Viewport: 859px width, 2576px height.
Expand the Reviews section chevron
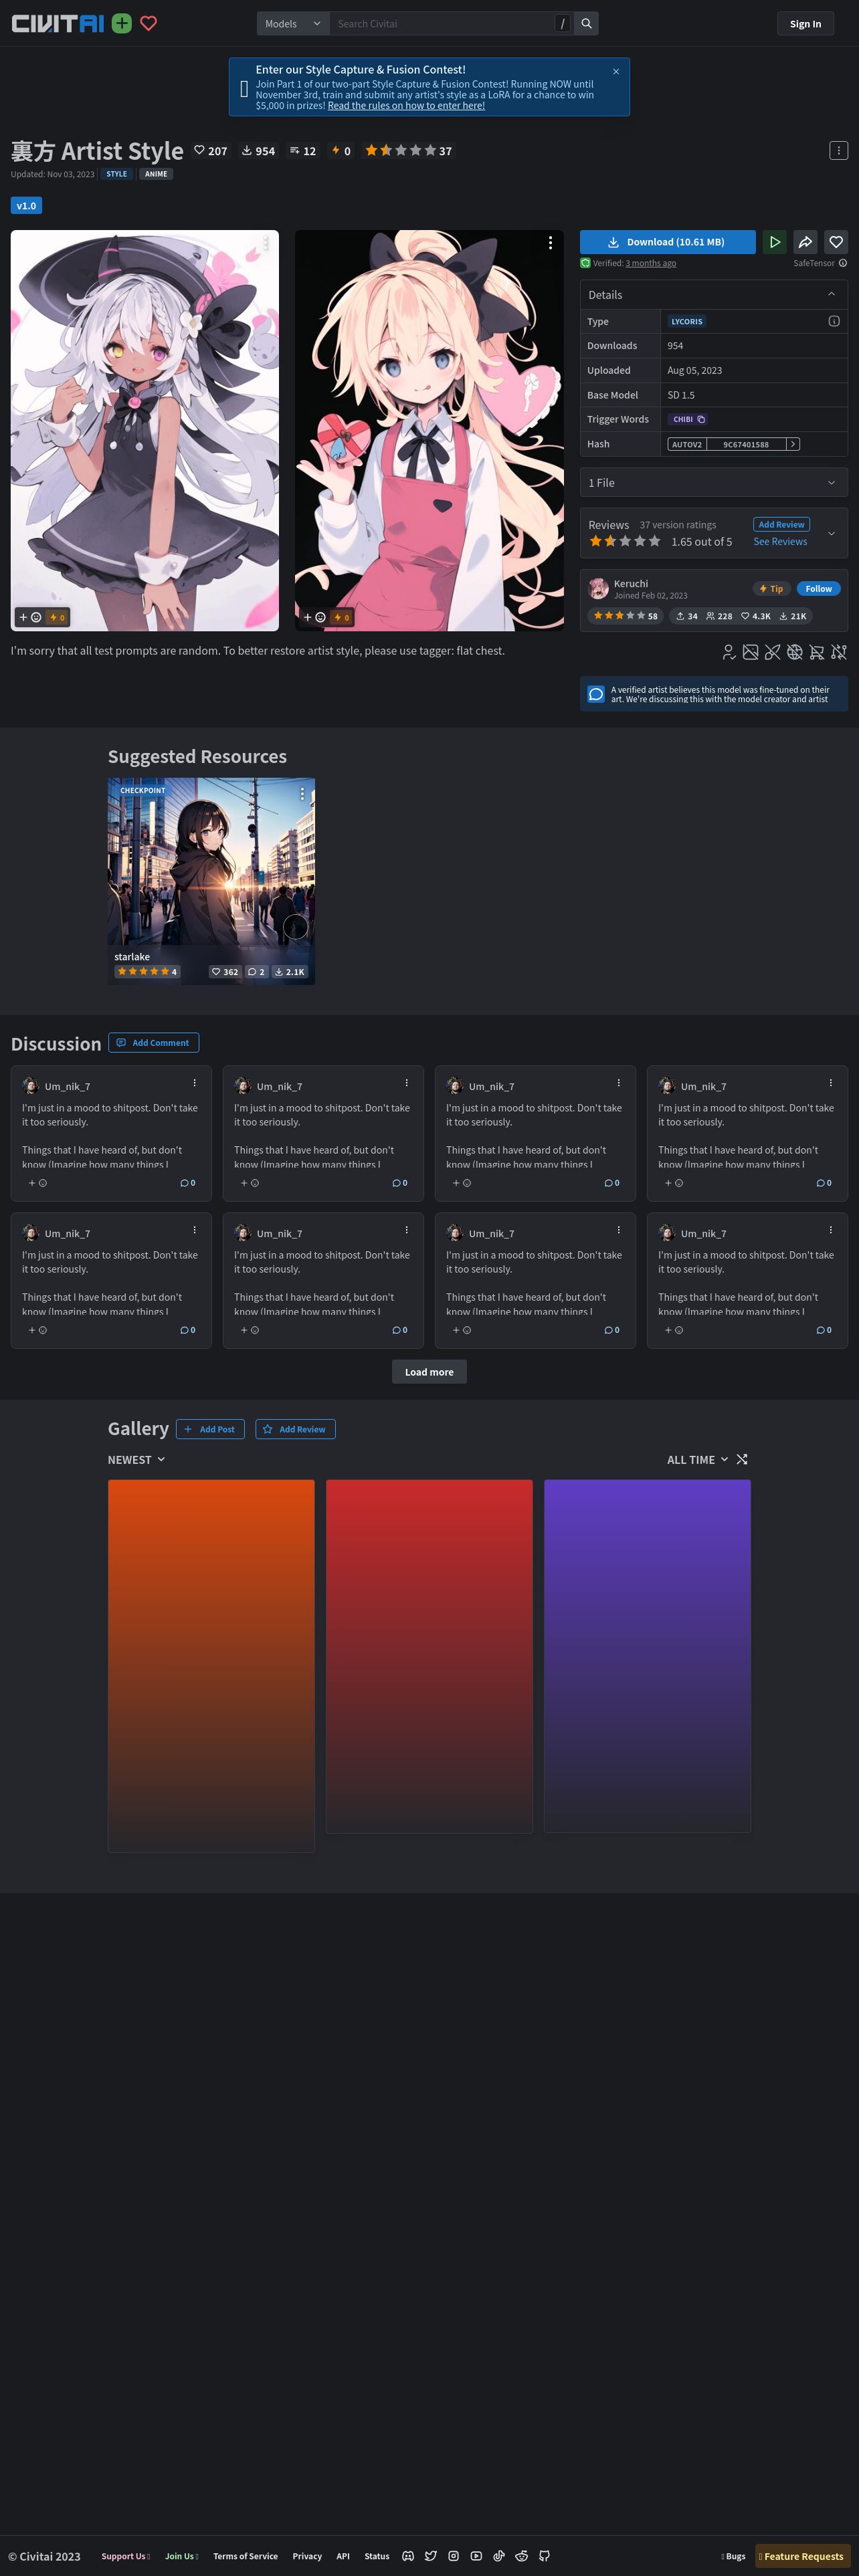pos(831,533)
